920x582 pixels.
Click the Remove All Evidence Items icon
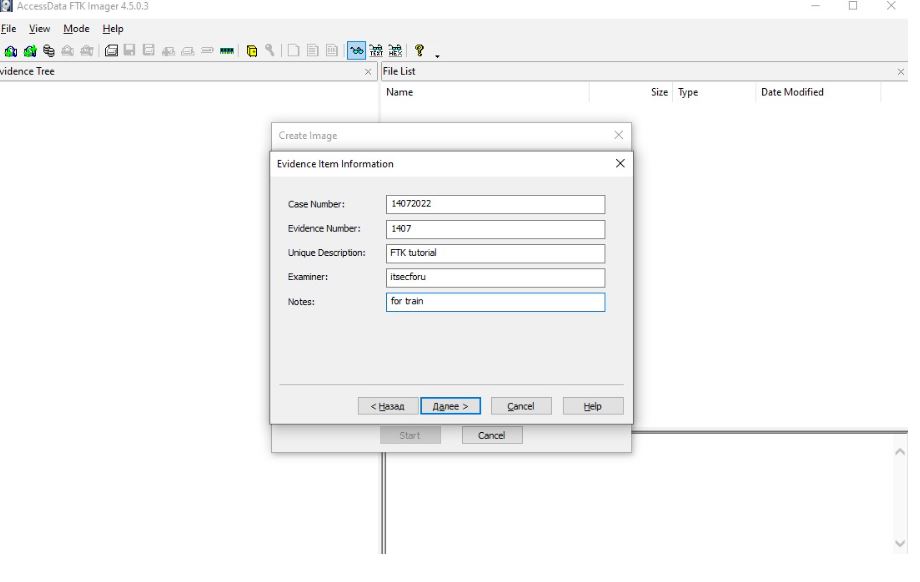pos(87,51)
